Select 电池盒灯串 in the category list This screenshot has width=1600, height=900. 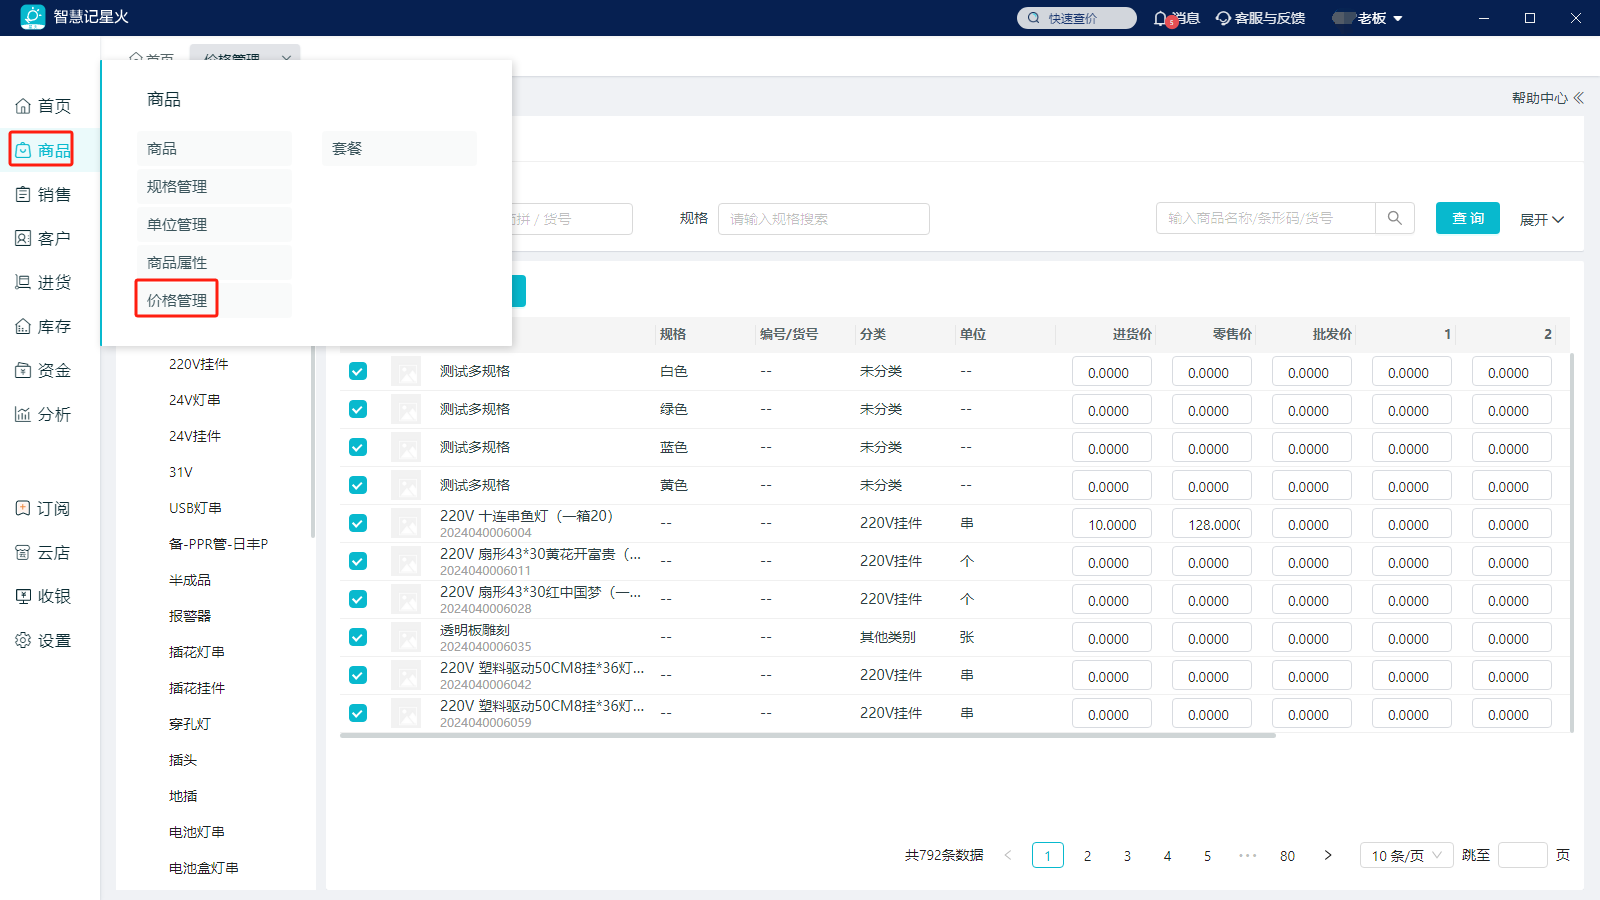204,868
